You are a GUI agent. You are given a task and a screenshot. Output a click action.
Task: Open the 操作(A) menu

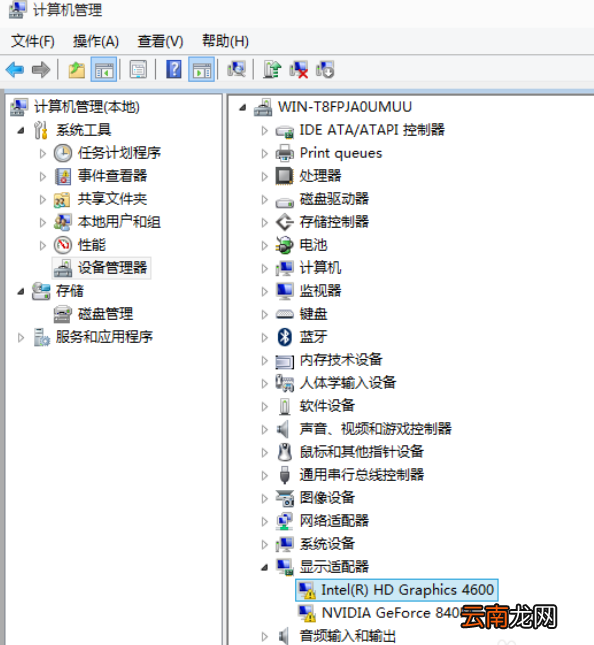click(x=96, y=41)
